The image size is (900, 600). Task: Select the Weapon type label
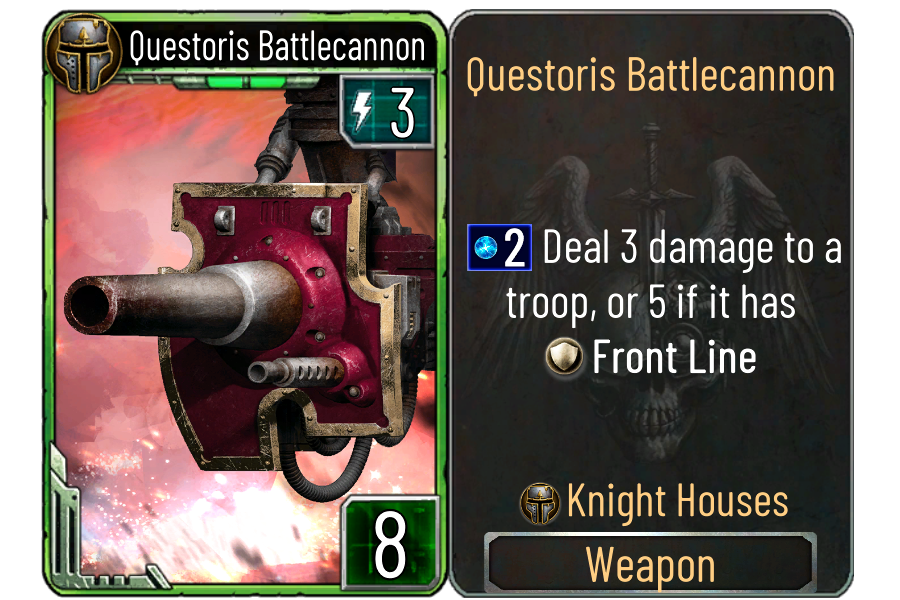(x=650, y=565)
